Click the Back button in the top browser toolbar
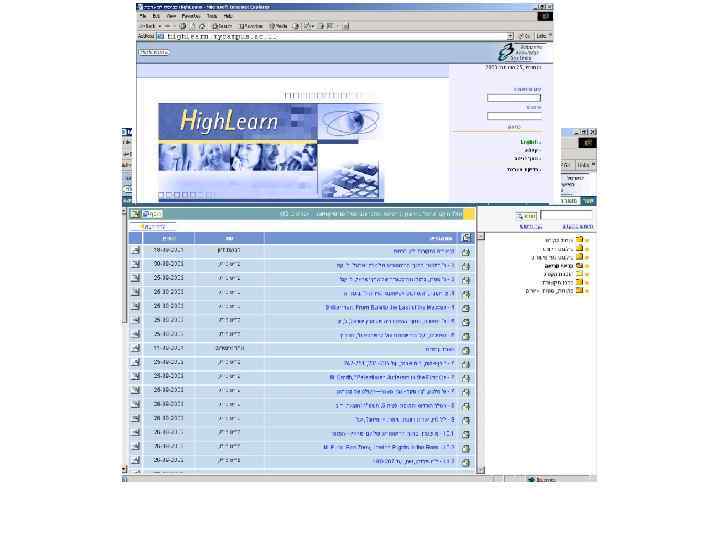Image resolution: width=720 pixels, height=540 pixels. [x=149, y=26]
